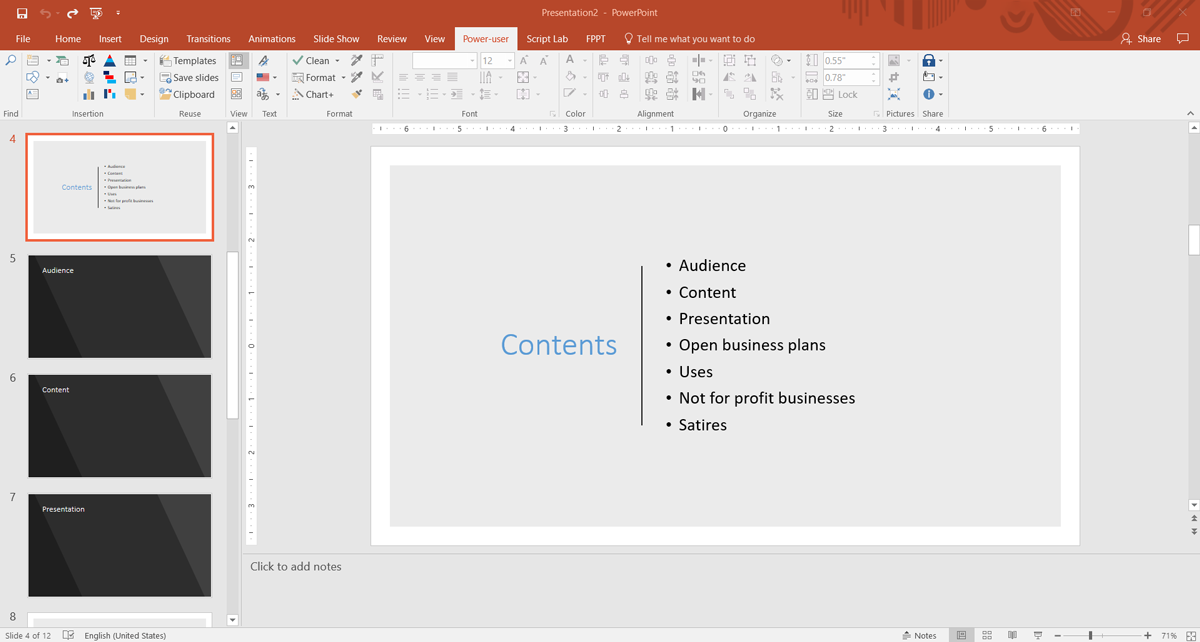Click the blue info icon in Share
Image resolution: width=1200 pixels, height=642 pixels.
pos(929,94)
